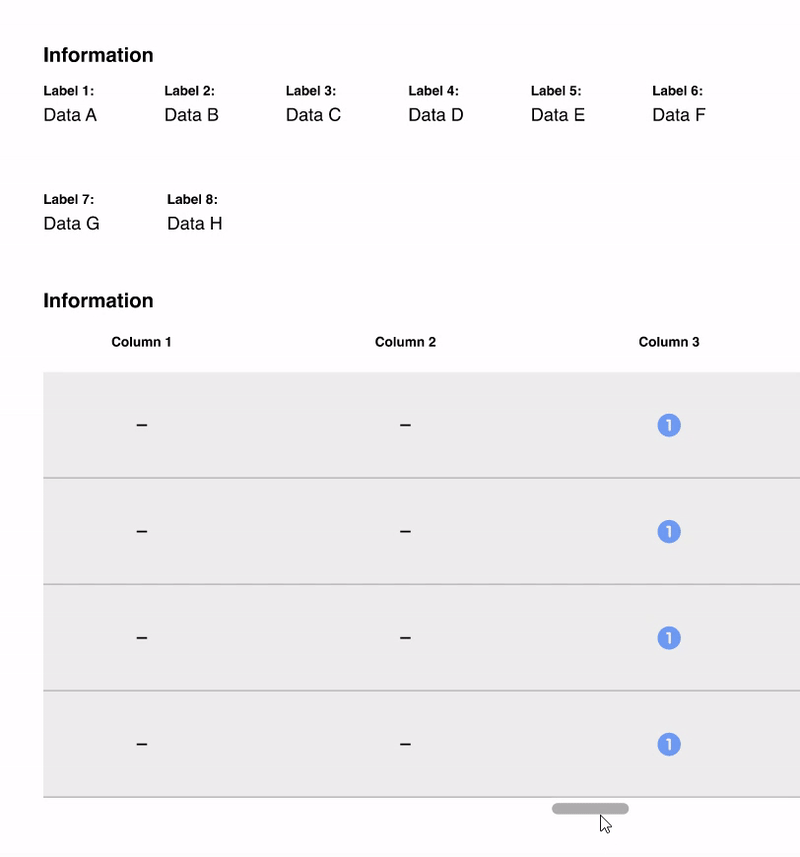Click the horizontal scrollbar thumb below the table

pyautogui.click(x=590, y=808)
